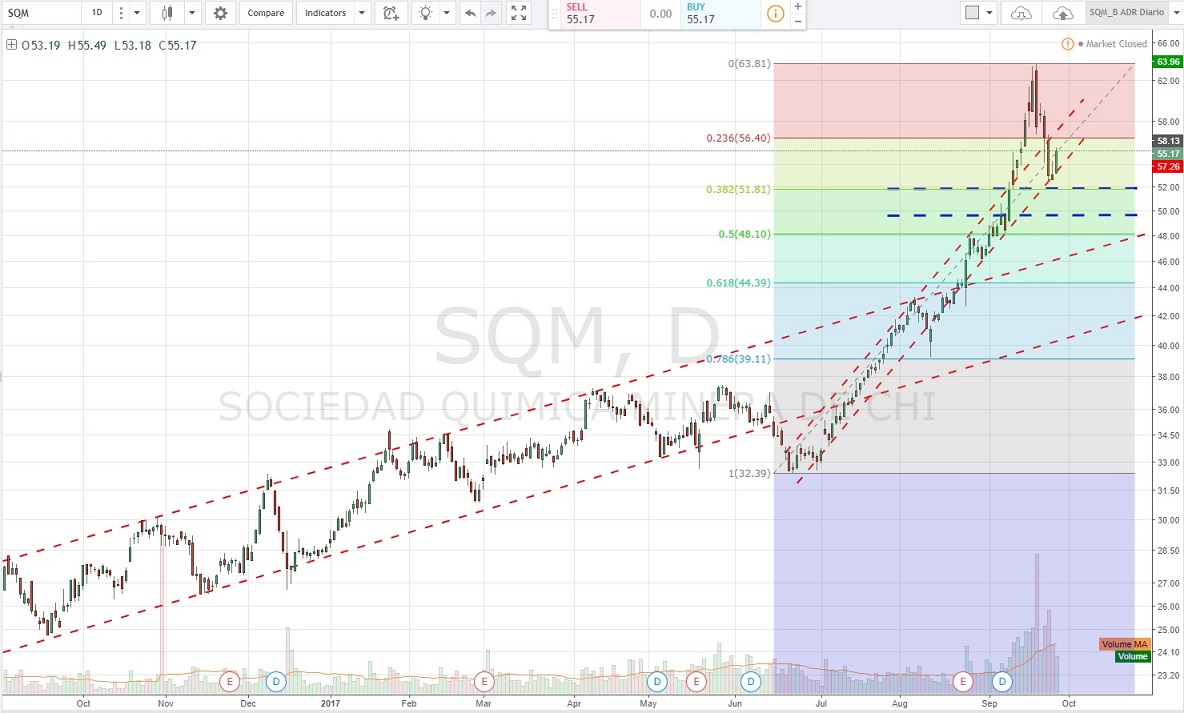The height and width of the screenshot is (713, 1184).
Task: Click the 0(63.81) Fibonacci level label
Action: (749, 63)
